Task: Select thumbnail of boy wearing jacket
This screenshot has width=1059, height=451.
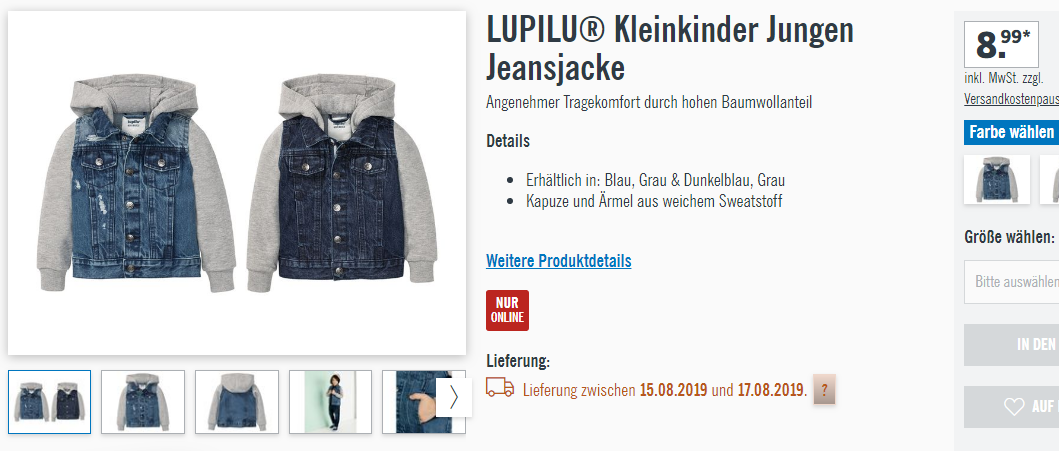Action: (x=330, y=402)
